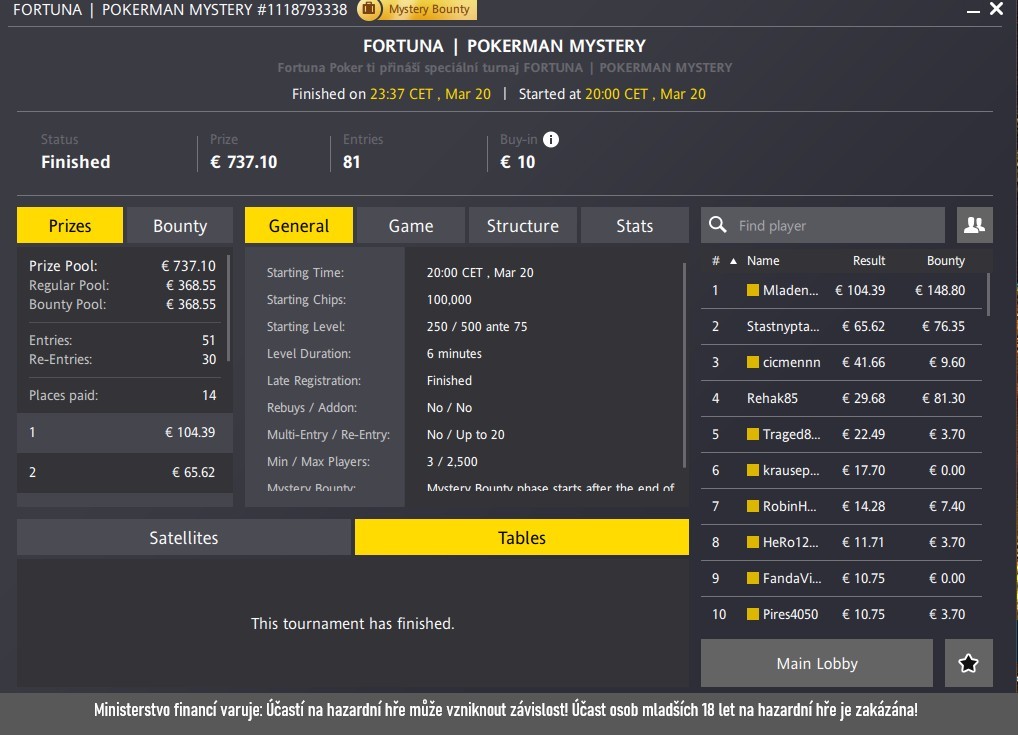1018x735 pixels.
Task: Click the 'This tournament has finished.' message
Action: [x=353, y=623]
